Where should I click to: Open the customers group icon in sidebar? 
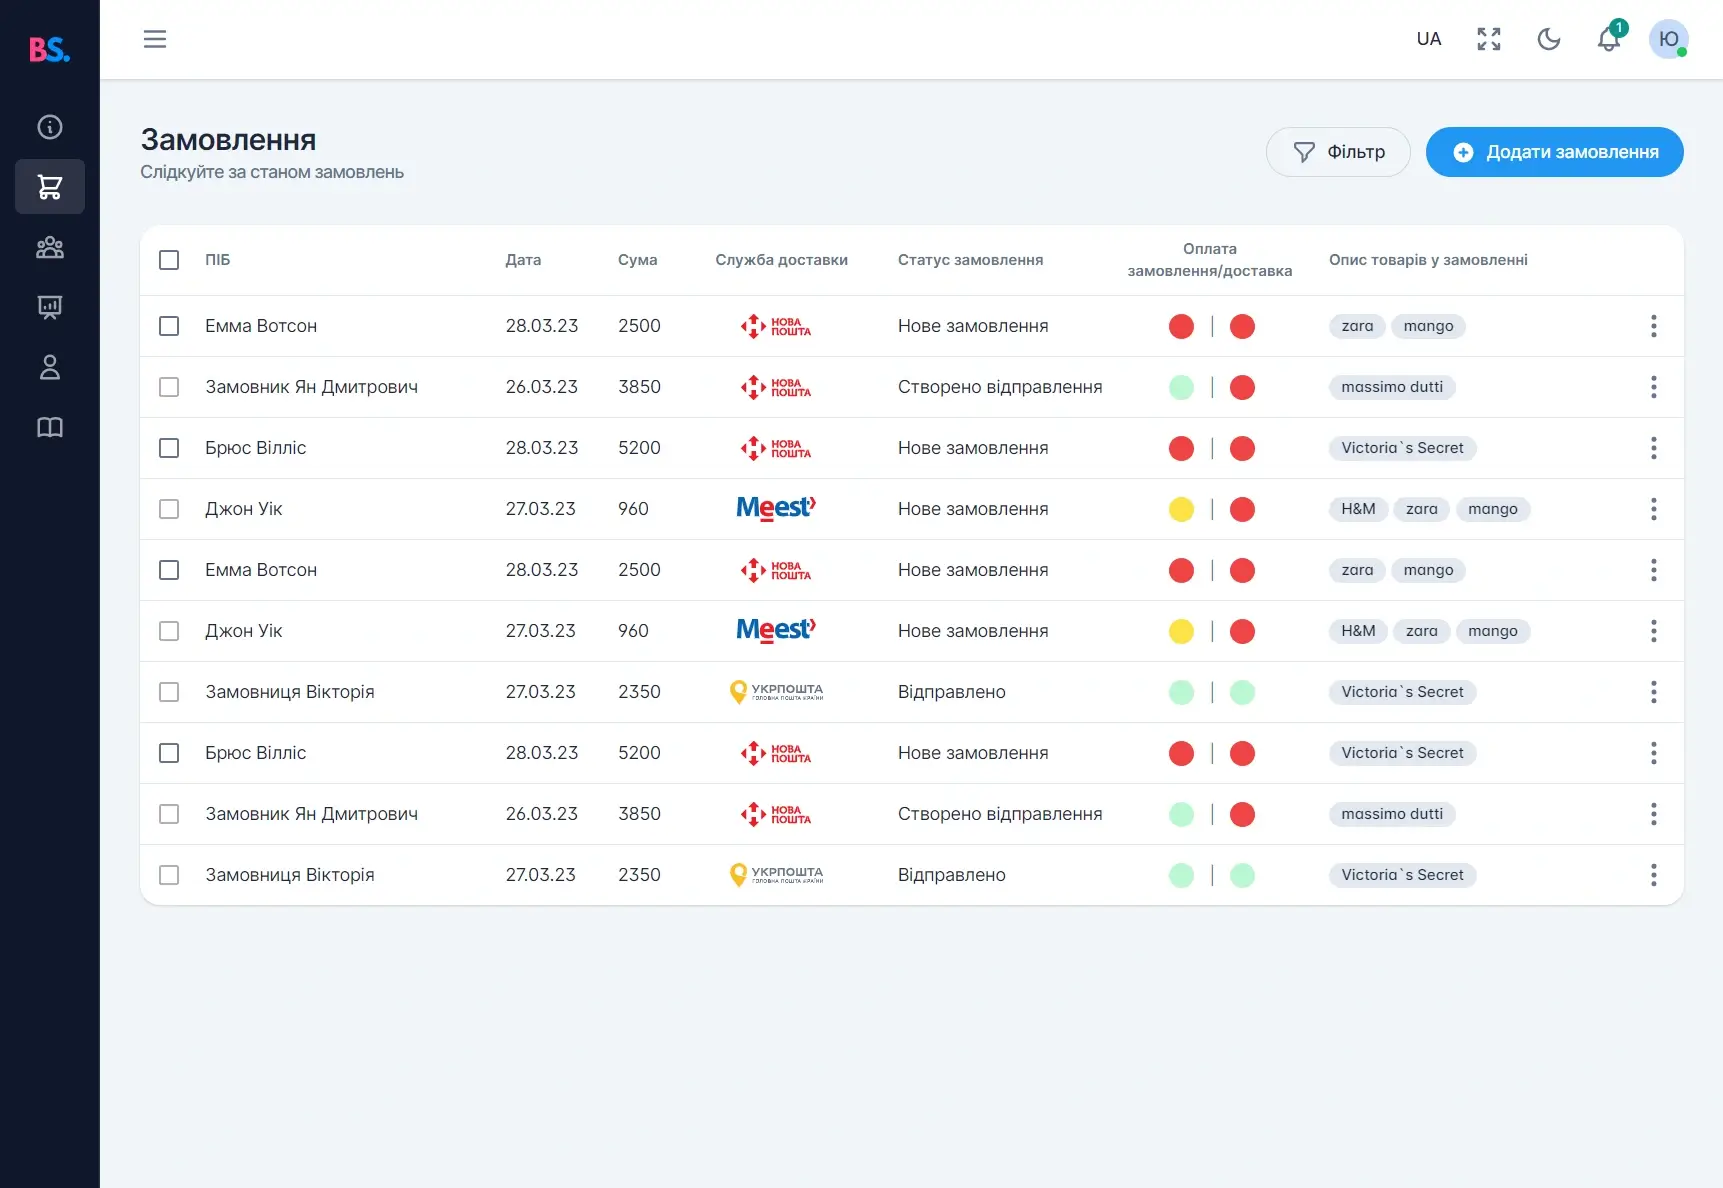click(x=50, y=247)
